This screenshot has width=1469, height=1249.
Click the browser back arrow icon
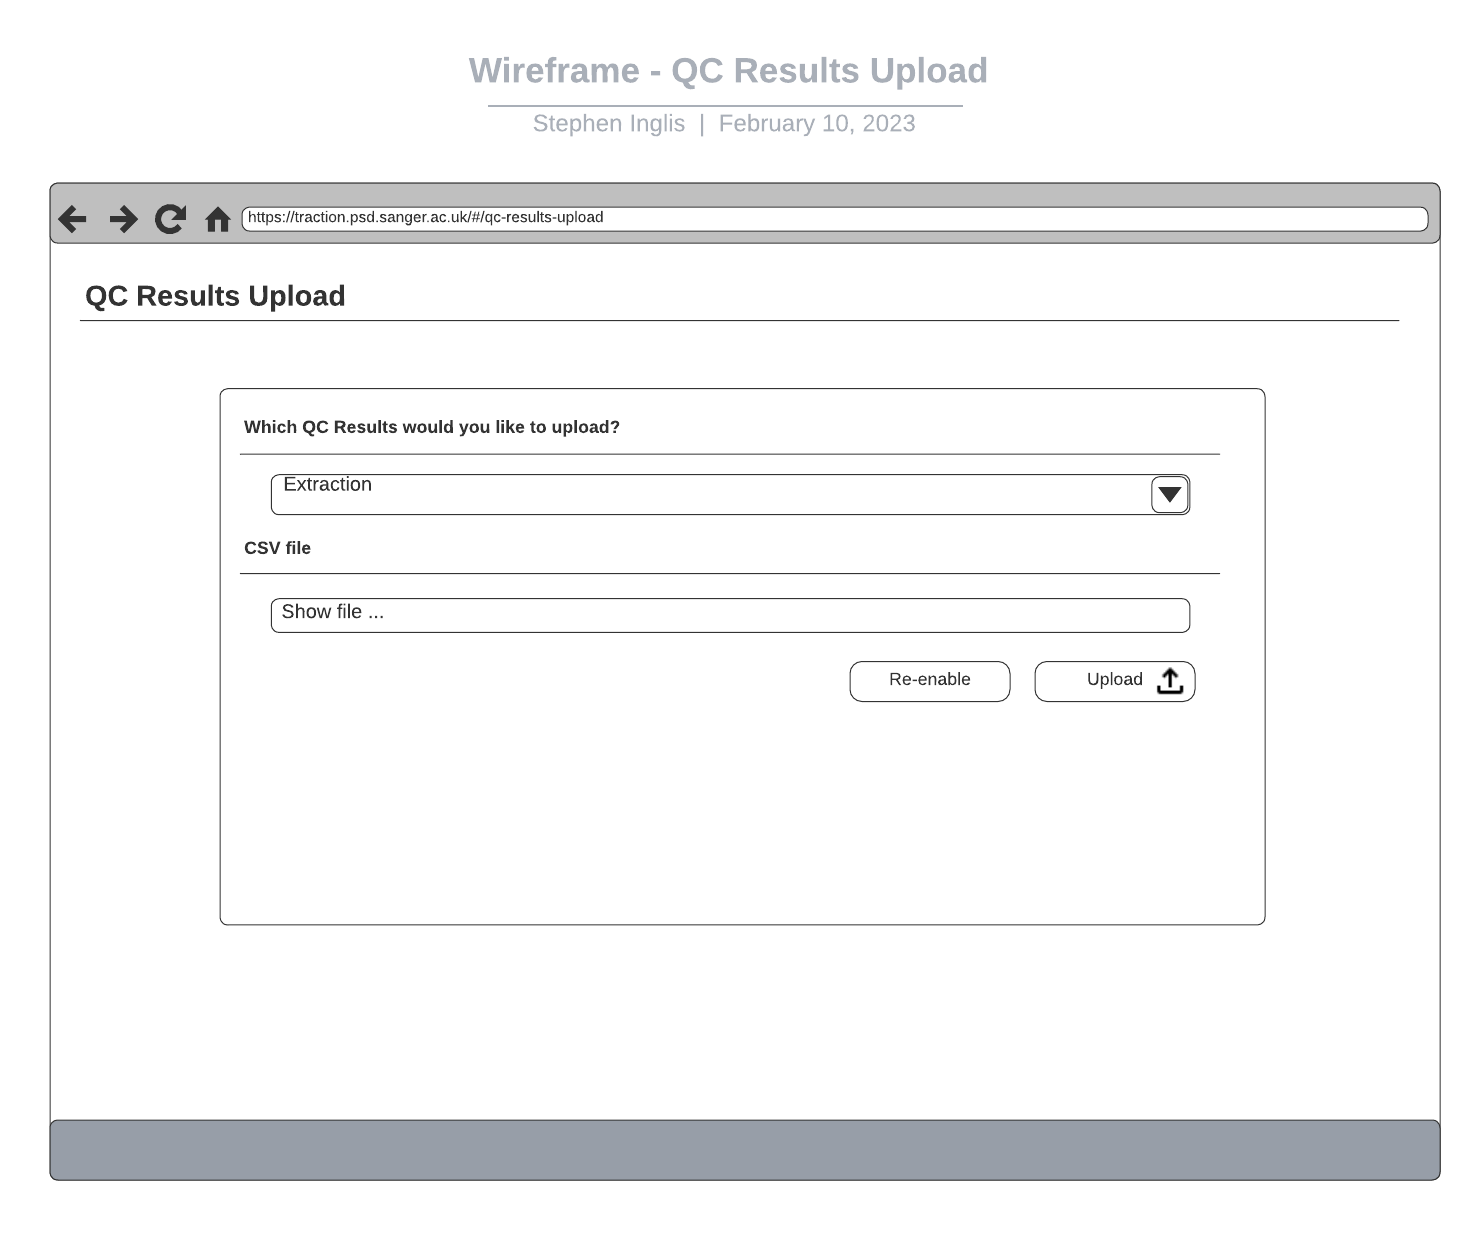pos(71,218)
